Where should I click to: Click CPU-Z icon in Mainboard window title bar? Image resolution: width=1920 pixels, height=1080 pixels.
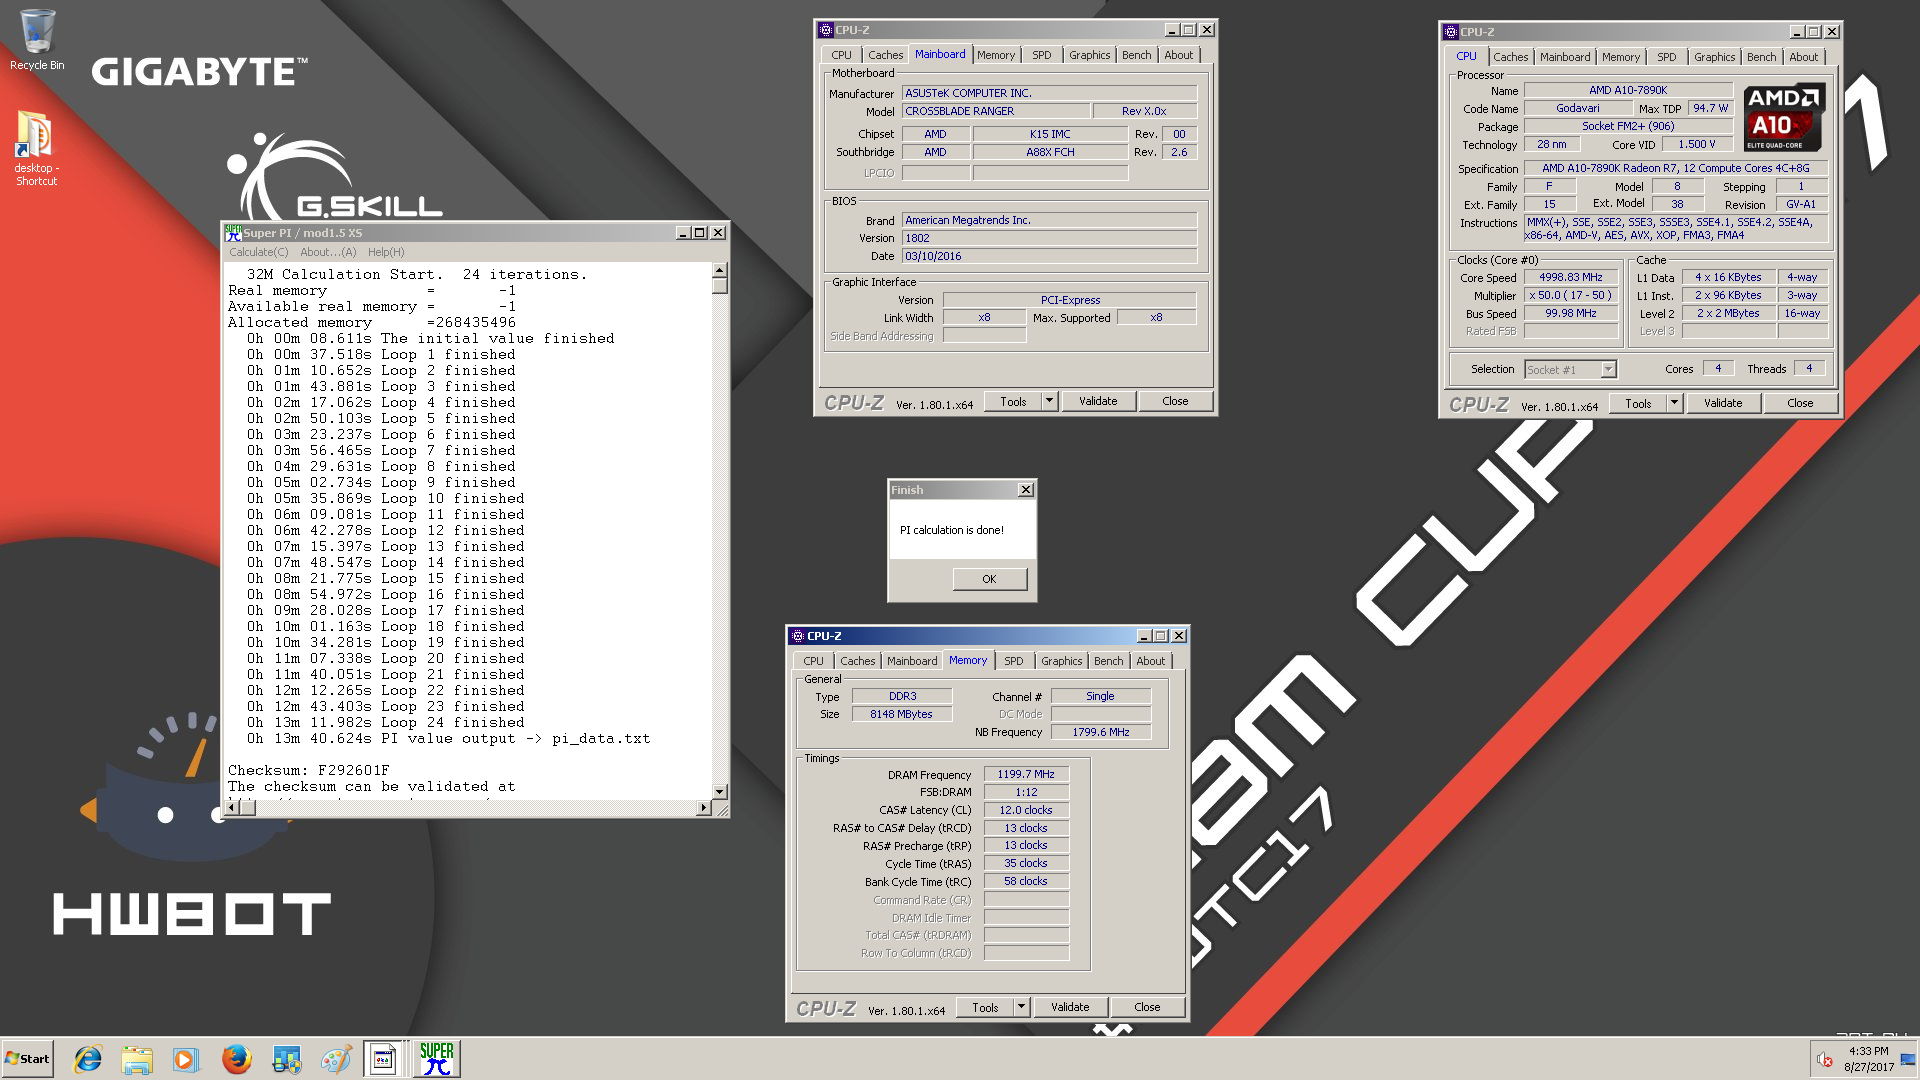tap(826, 30)
